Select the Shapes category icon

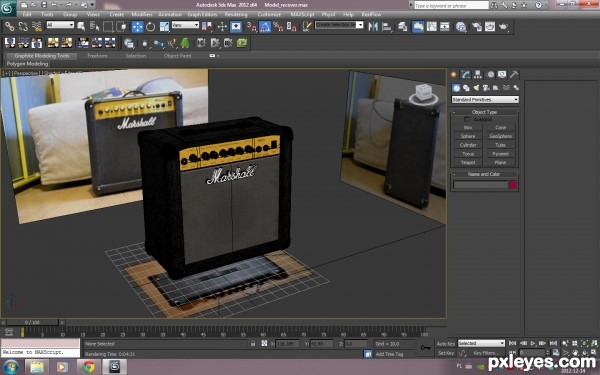pos(466,88)
